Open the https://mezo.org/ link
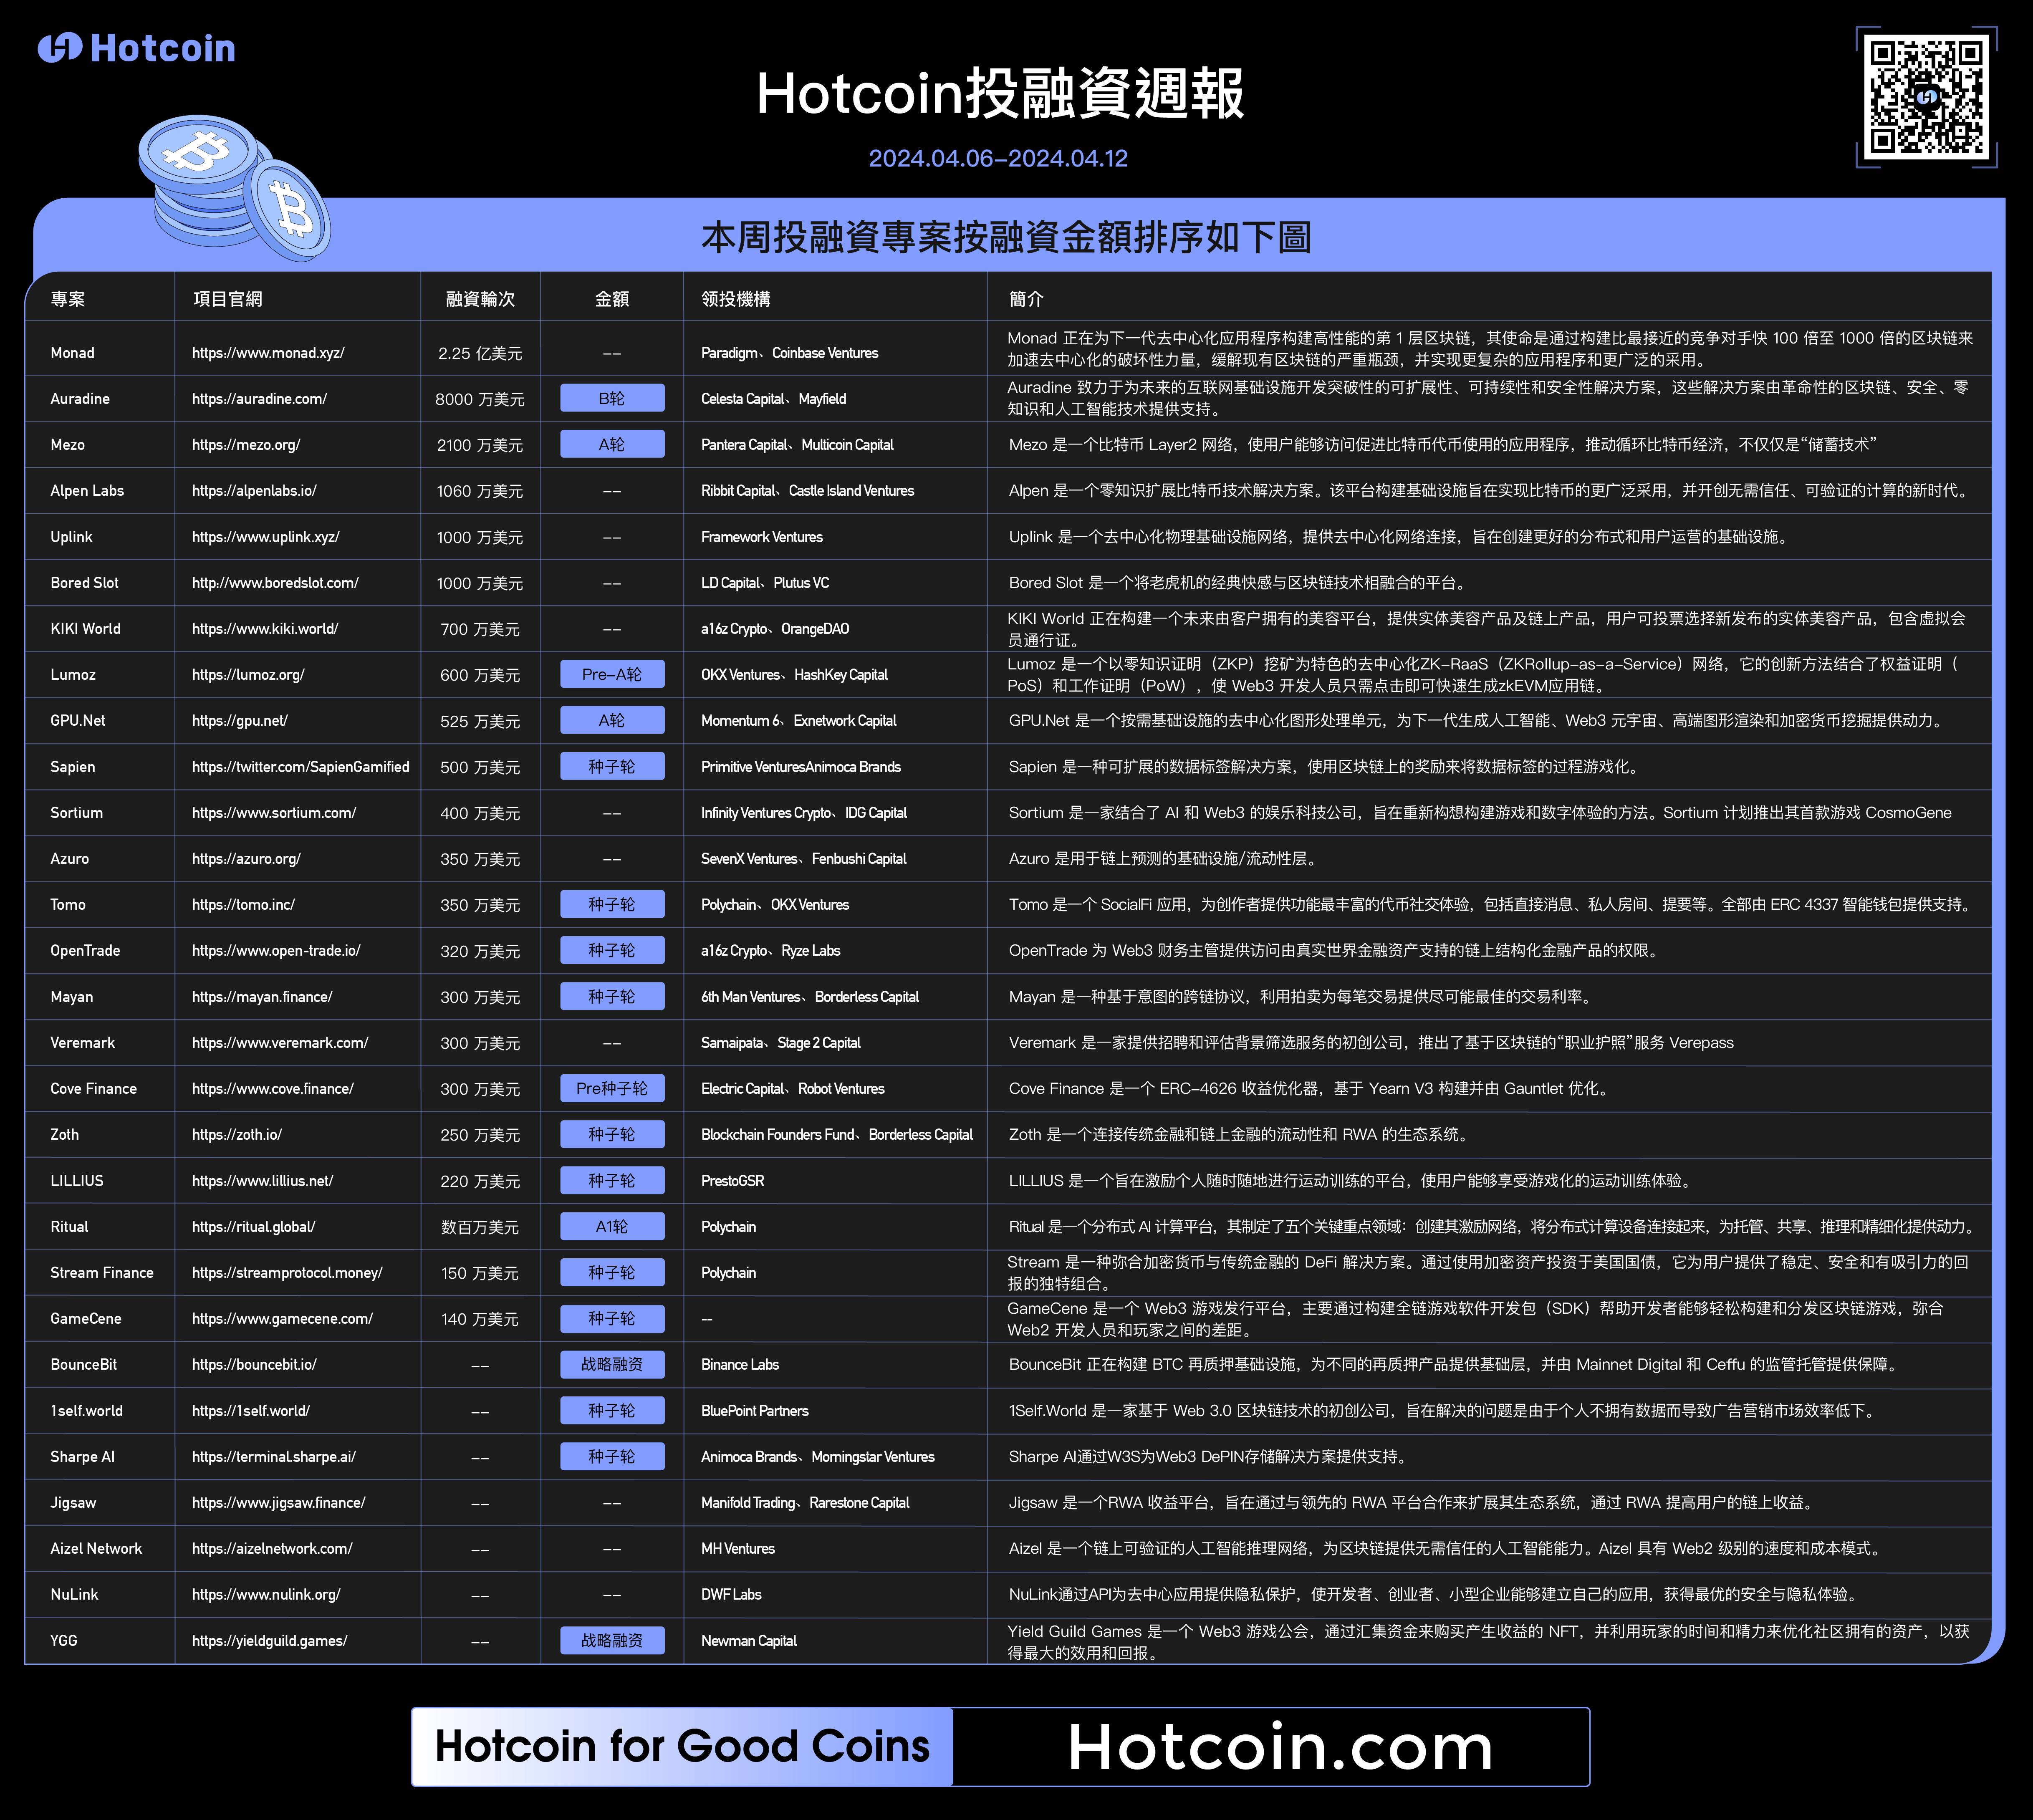 (x=246, y=445)
